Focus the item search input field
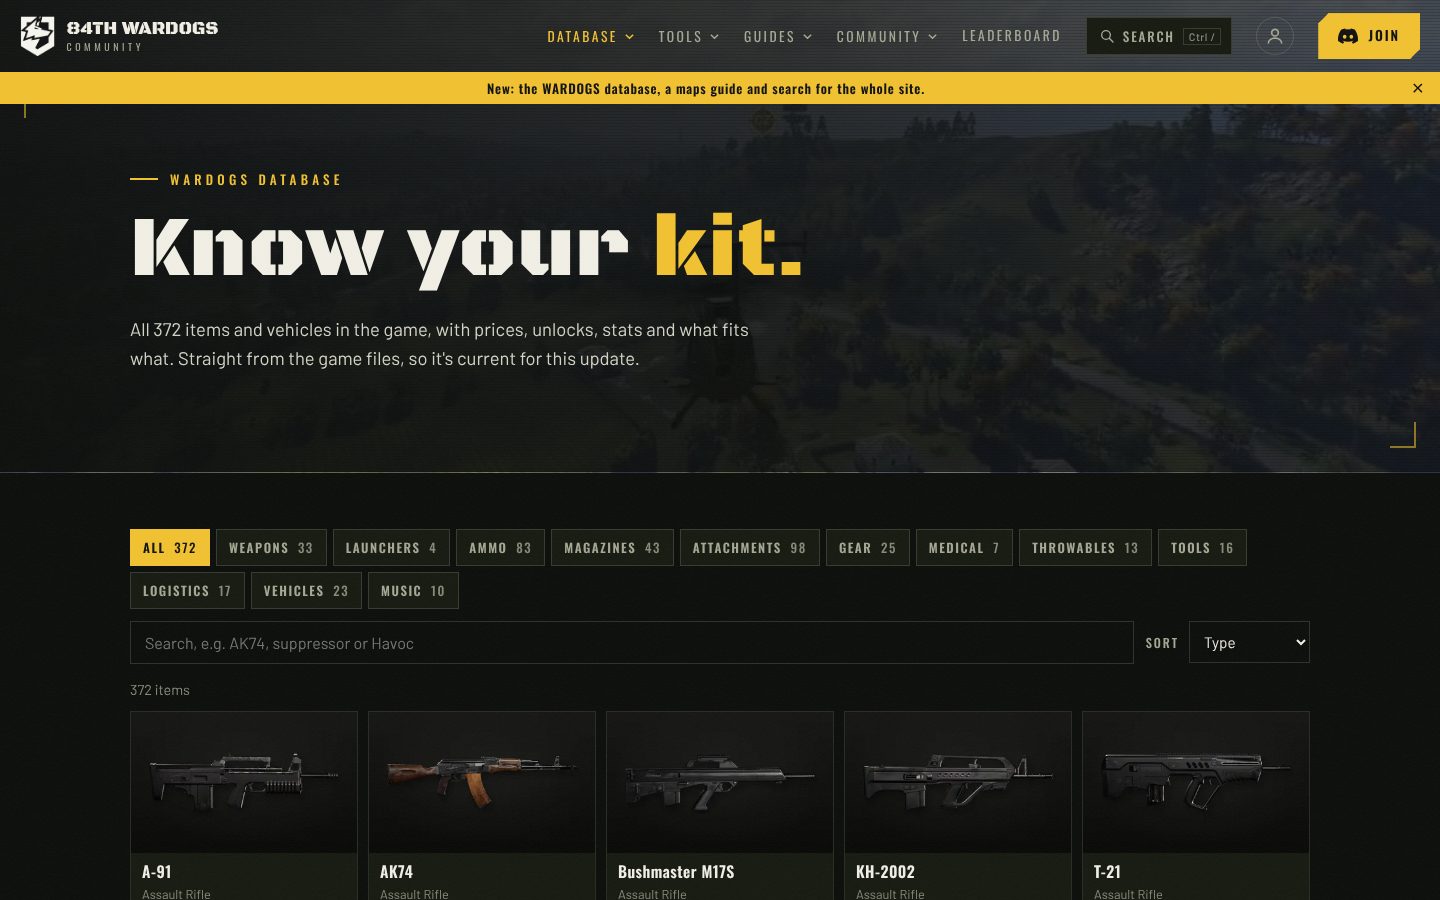This screenshot has height=900, width=1440. [631, 642]
